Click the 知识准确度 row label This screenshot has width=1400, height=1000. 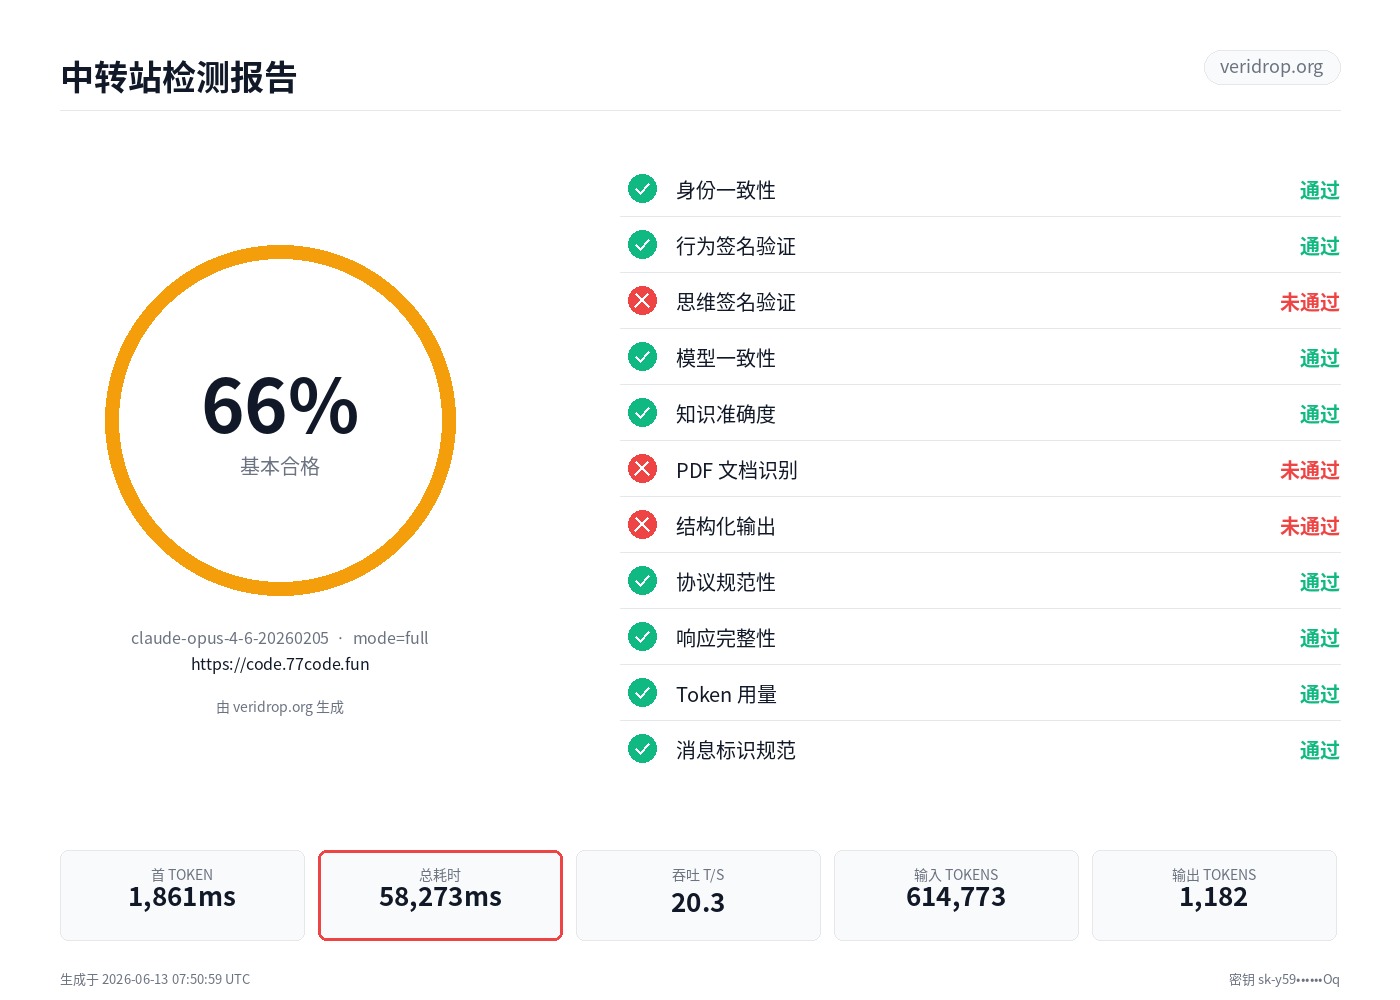(x=726, y=414)
